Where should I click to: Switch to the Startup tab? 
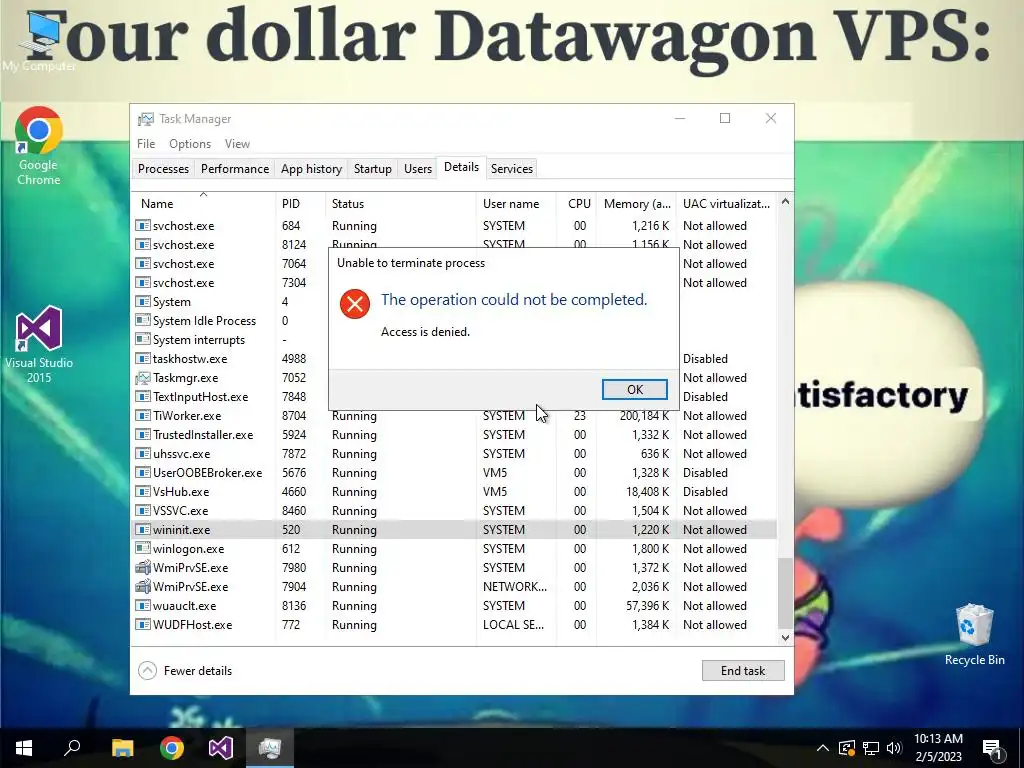373,168
